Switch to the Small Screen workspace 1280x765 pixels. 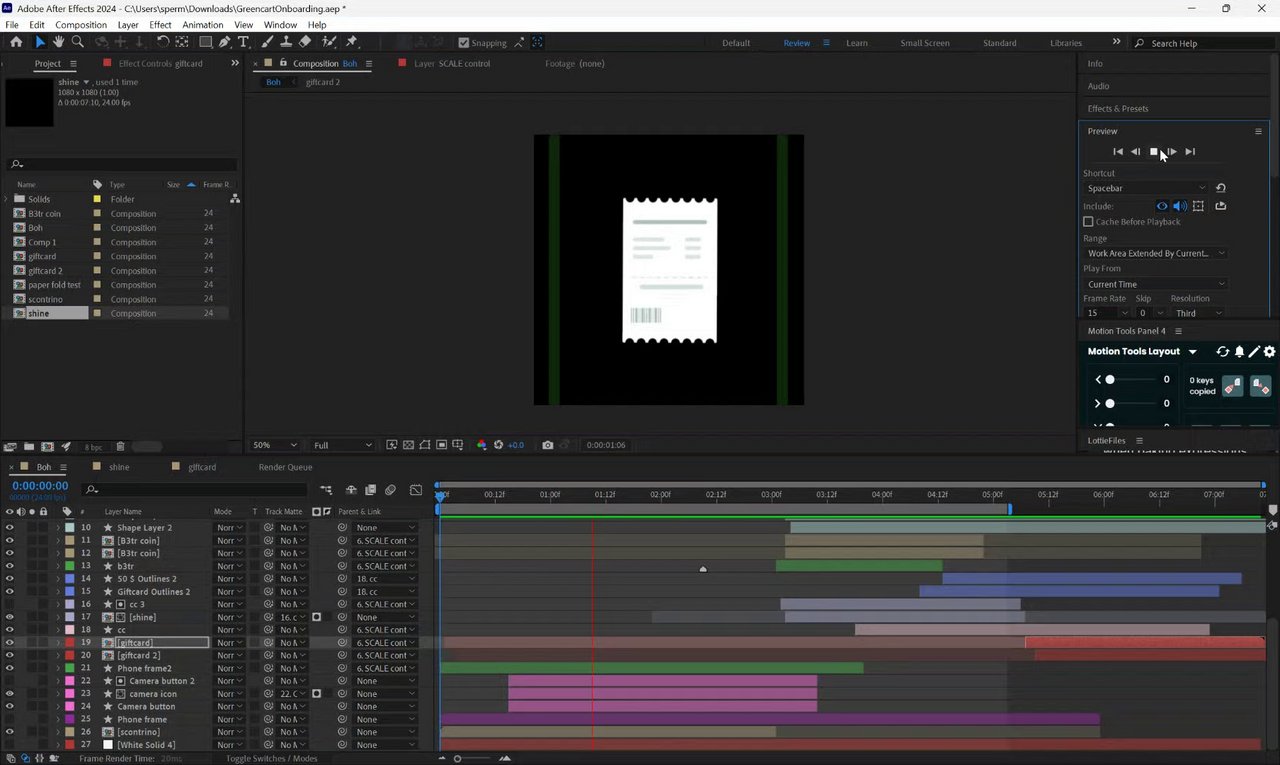[925, 43]
